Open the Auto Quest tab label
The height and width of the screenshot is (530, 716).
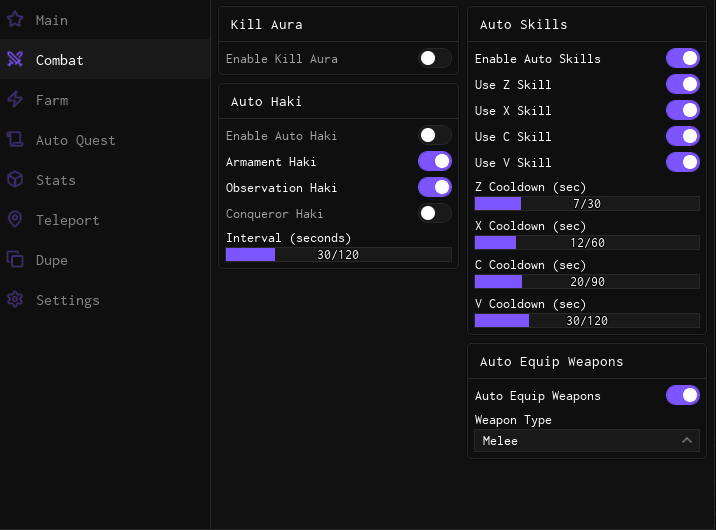tap(76, 140)
